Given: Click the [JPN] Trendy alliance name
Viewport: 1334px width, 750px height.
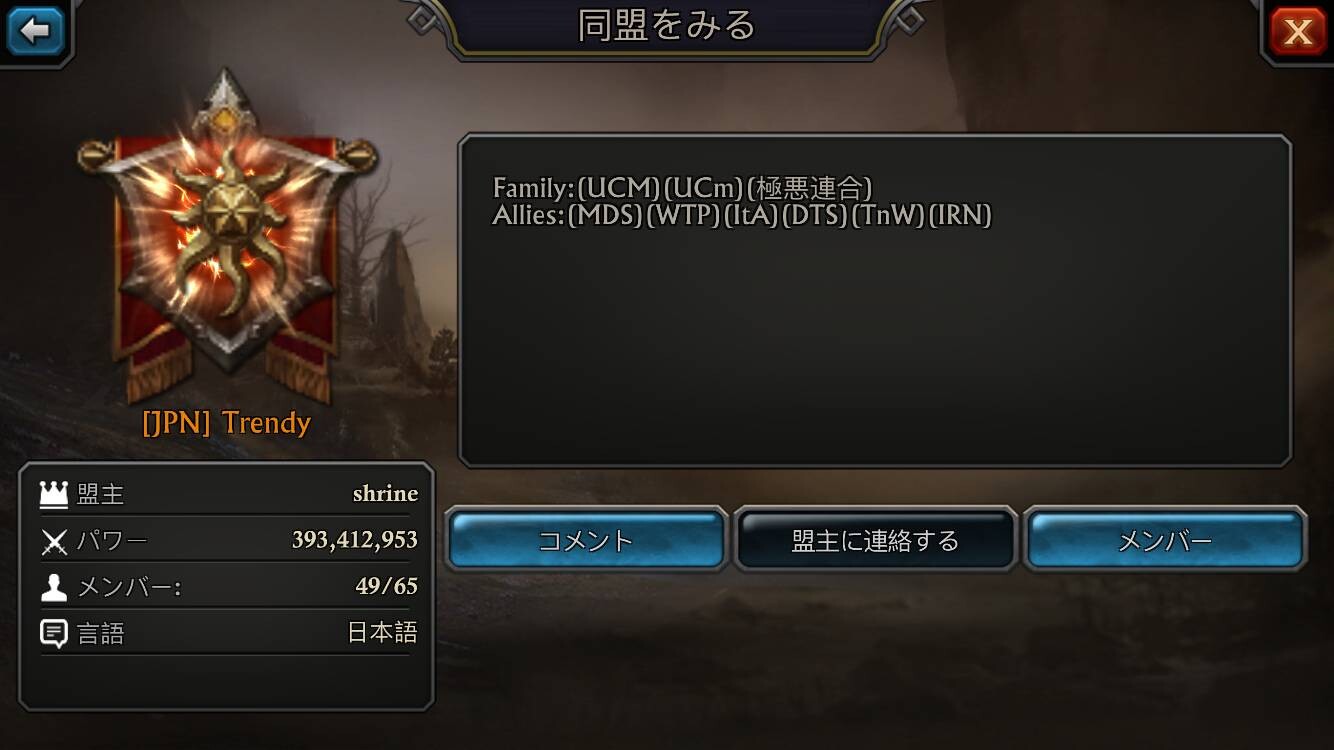Looking at the screenshot, I should (226, 422).
